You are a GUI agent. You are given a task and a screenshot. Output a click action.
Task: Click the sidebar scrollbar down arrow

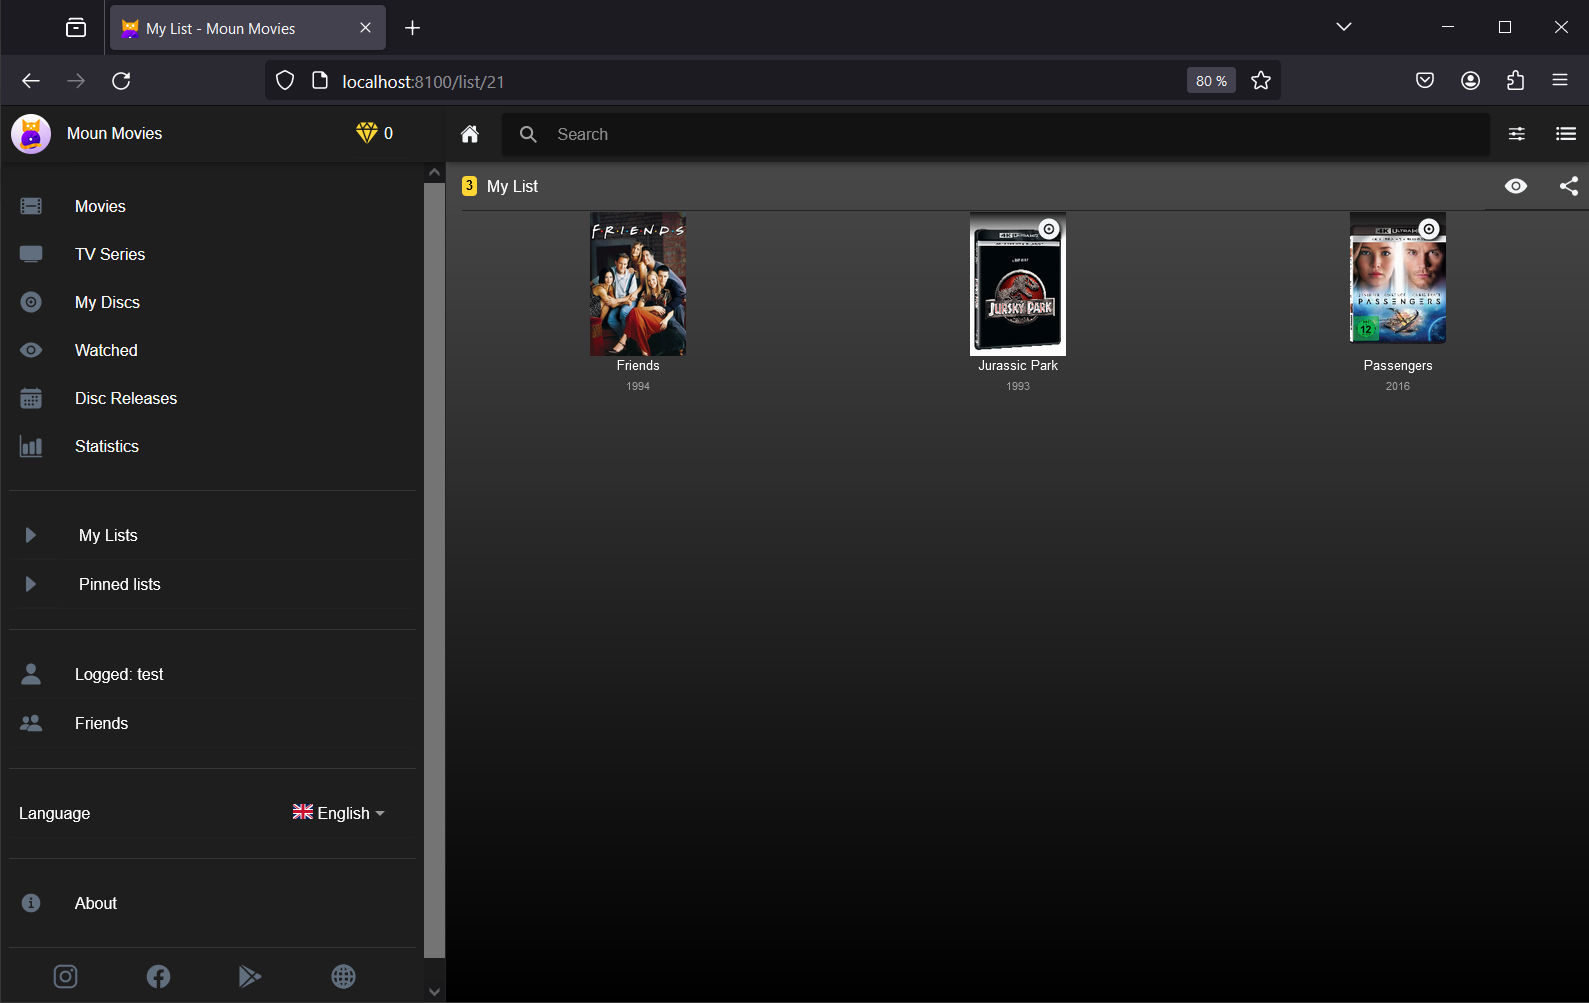pyautogui.click(x=434, y=992)
